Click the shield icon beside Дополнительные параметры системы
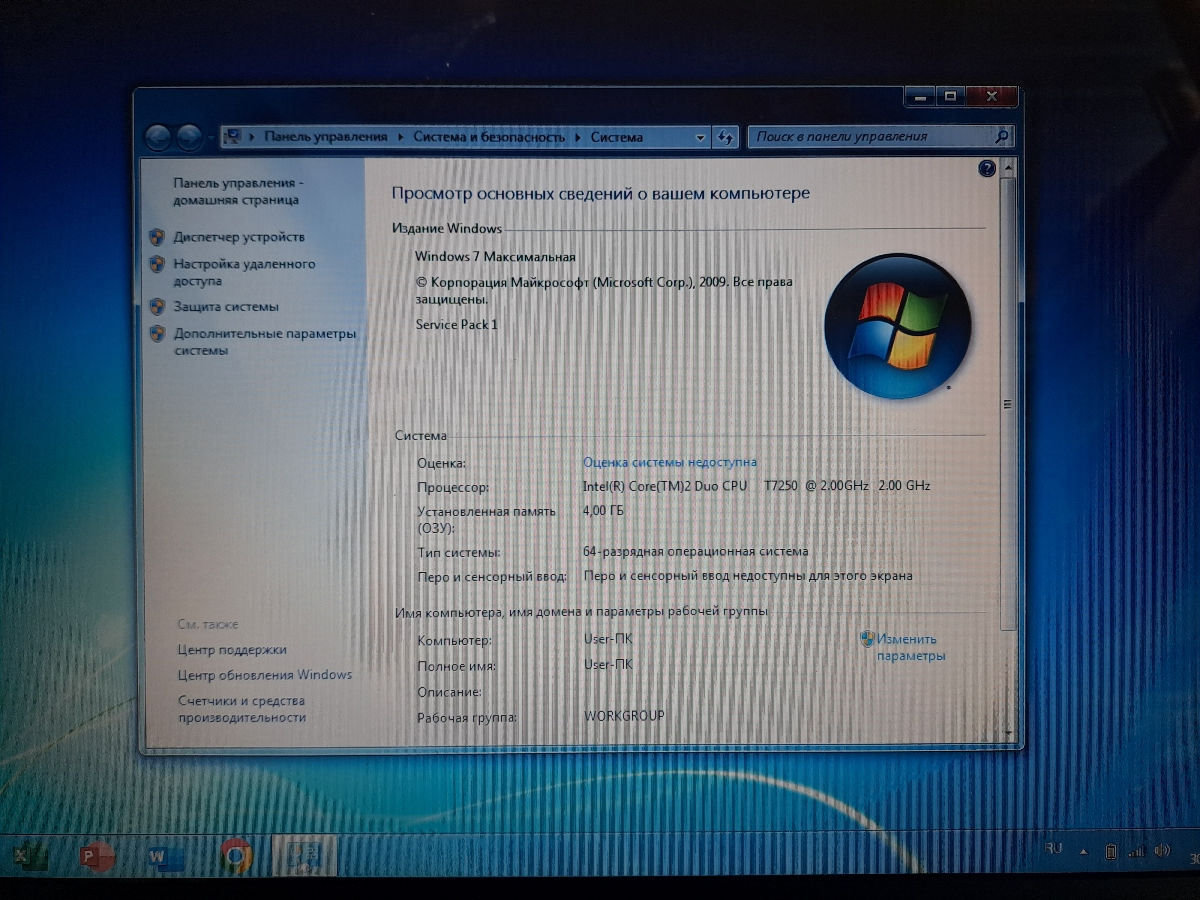The height and width of the screenshot is (900, 1200). click(157, 334)
